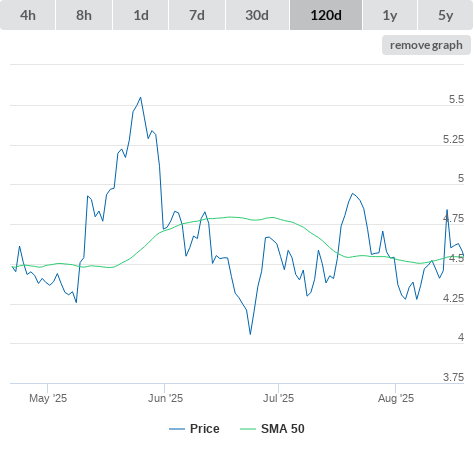Click the Jul '25 axis label

278,398
